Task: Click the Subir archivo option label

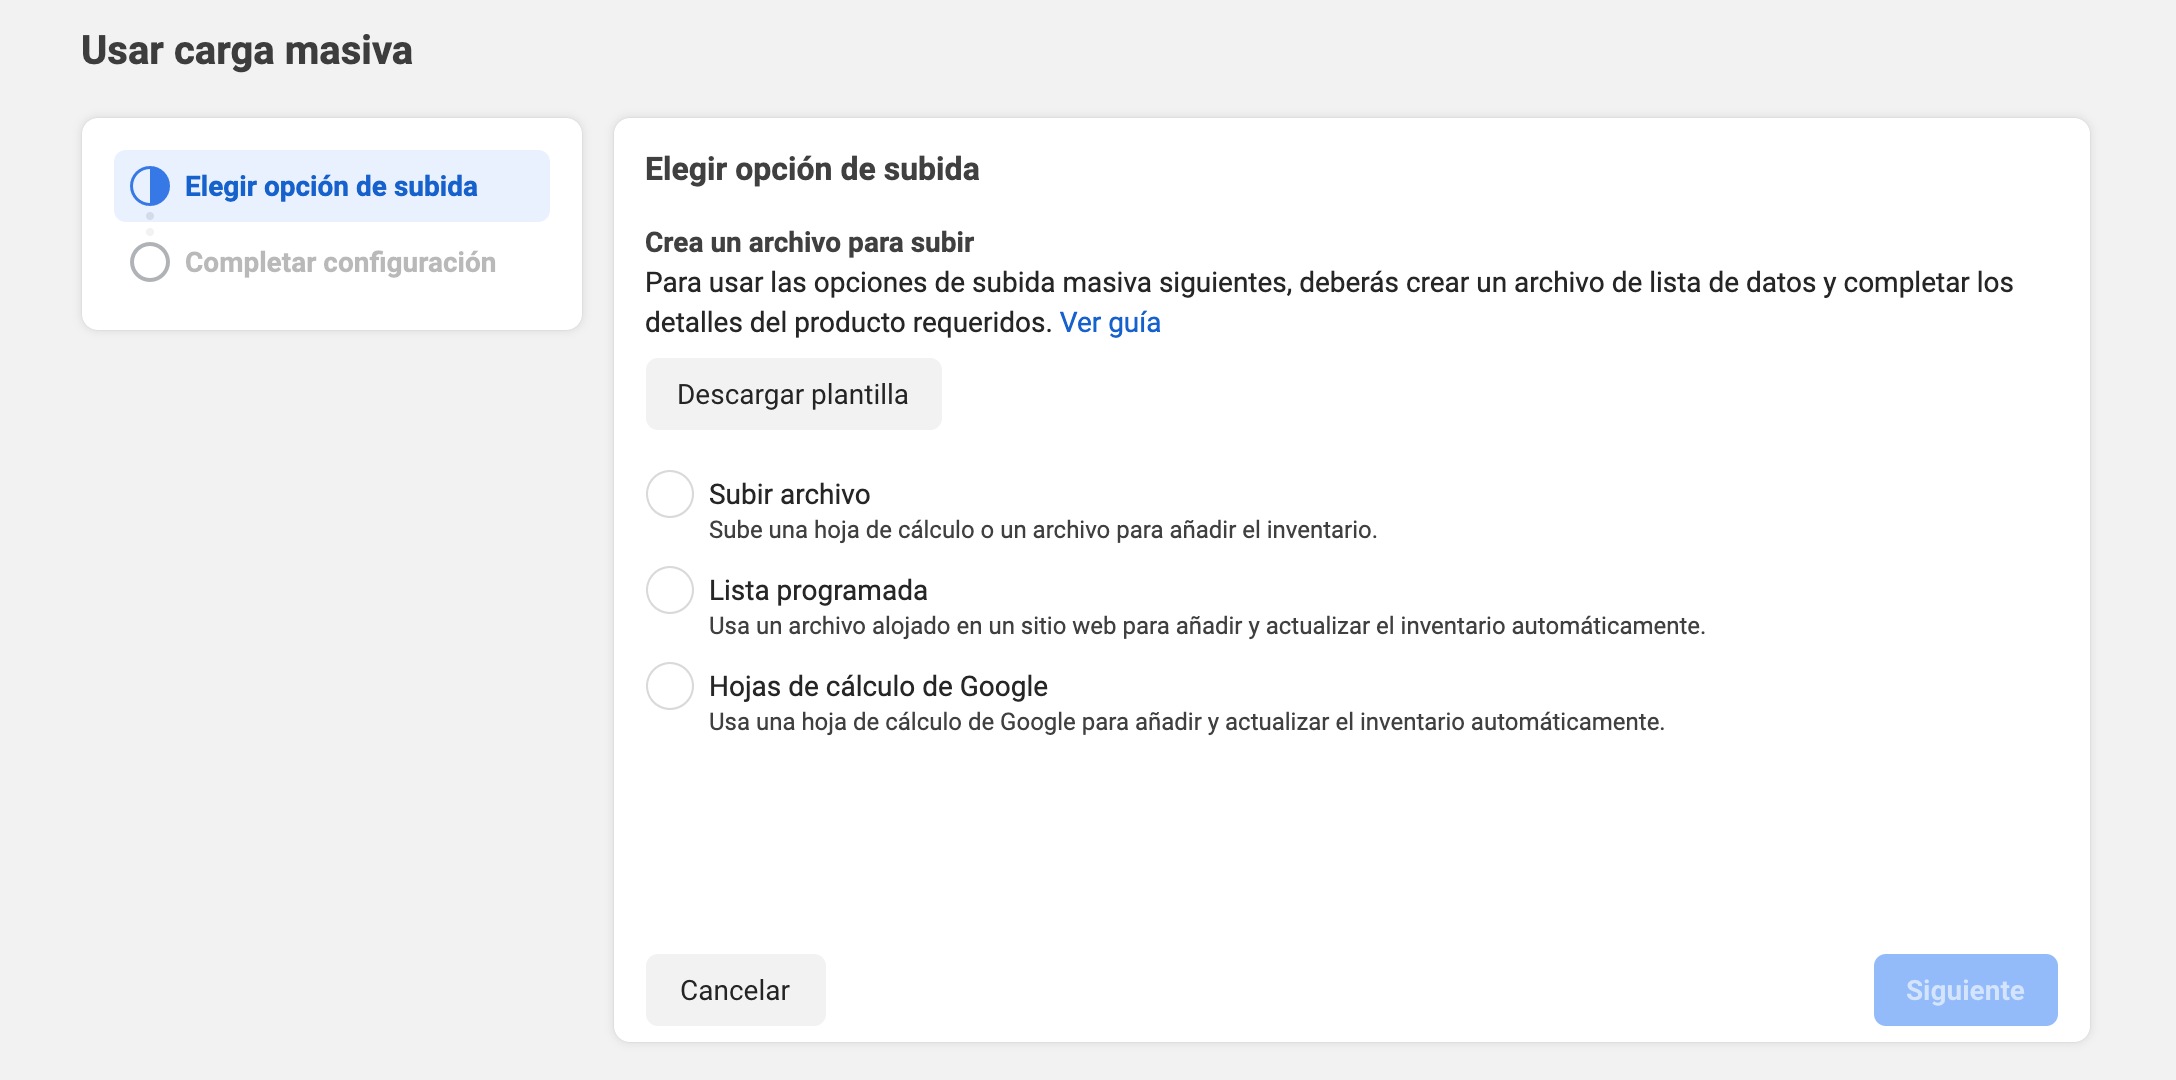Action: [789, 493]
